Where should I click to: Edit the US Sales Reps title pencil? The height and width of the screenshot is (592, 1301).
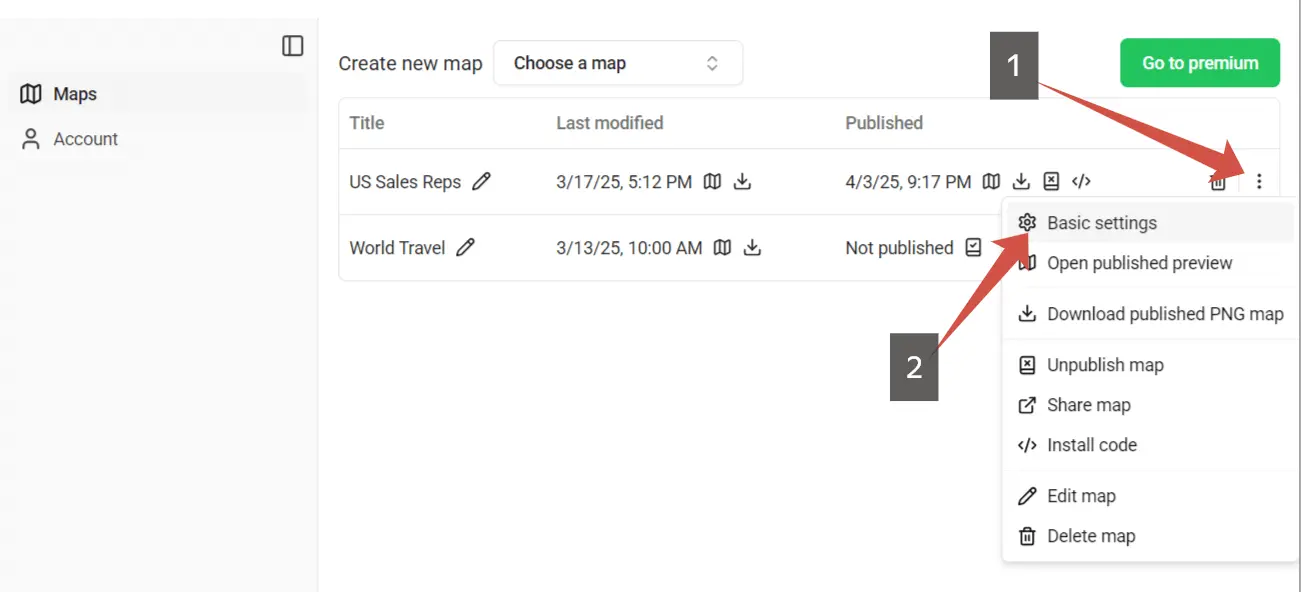pyautogui.click(x=481, y=182)
